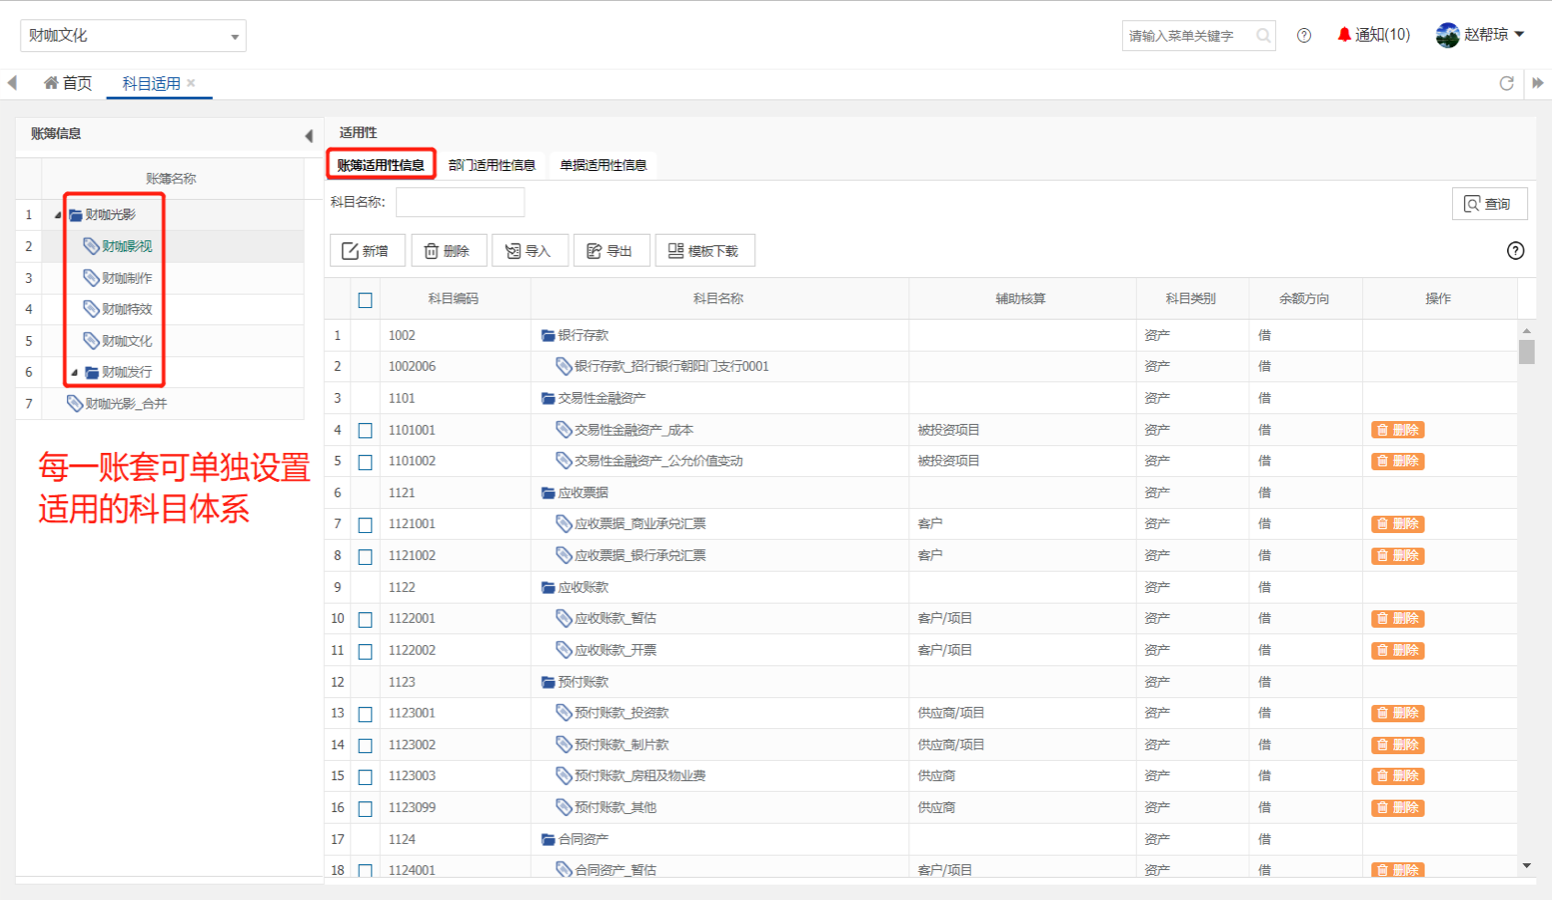Click the home icon 首页

51,83
